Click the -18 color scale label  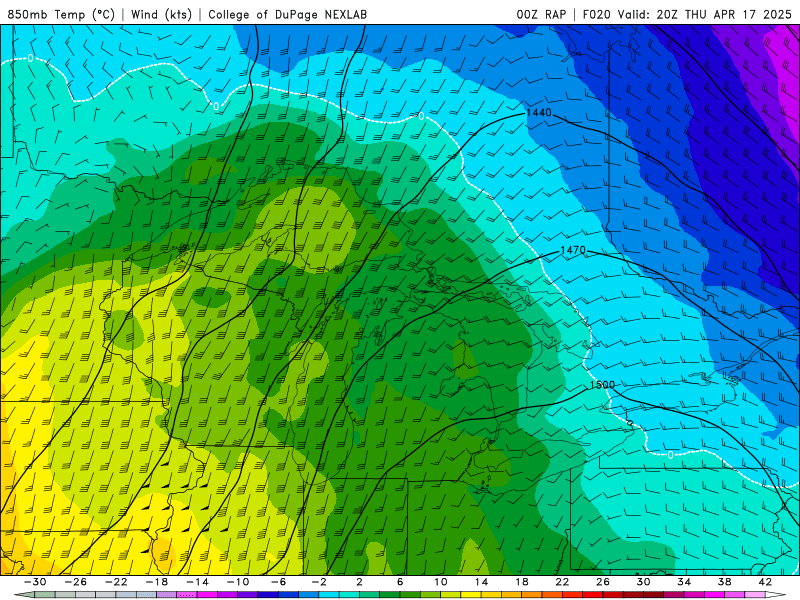157,582
